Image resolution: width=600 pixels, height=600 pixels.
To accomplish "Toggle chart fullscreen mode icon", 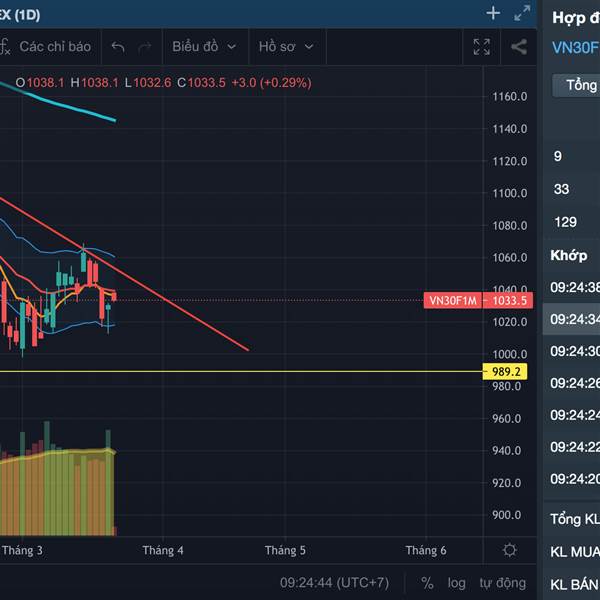I will pyautogui.click(x=481, y=47).
